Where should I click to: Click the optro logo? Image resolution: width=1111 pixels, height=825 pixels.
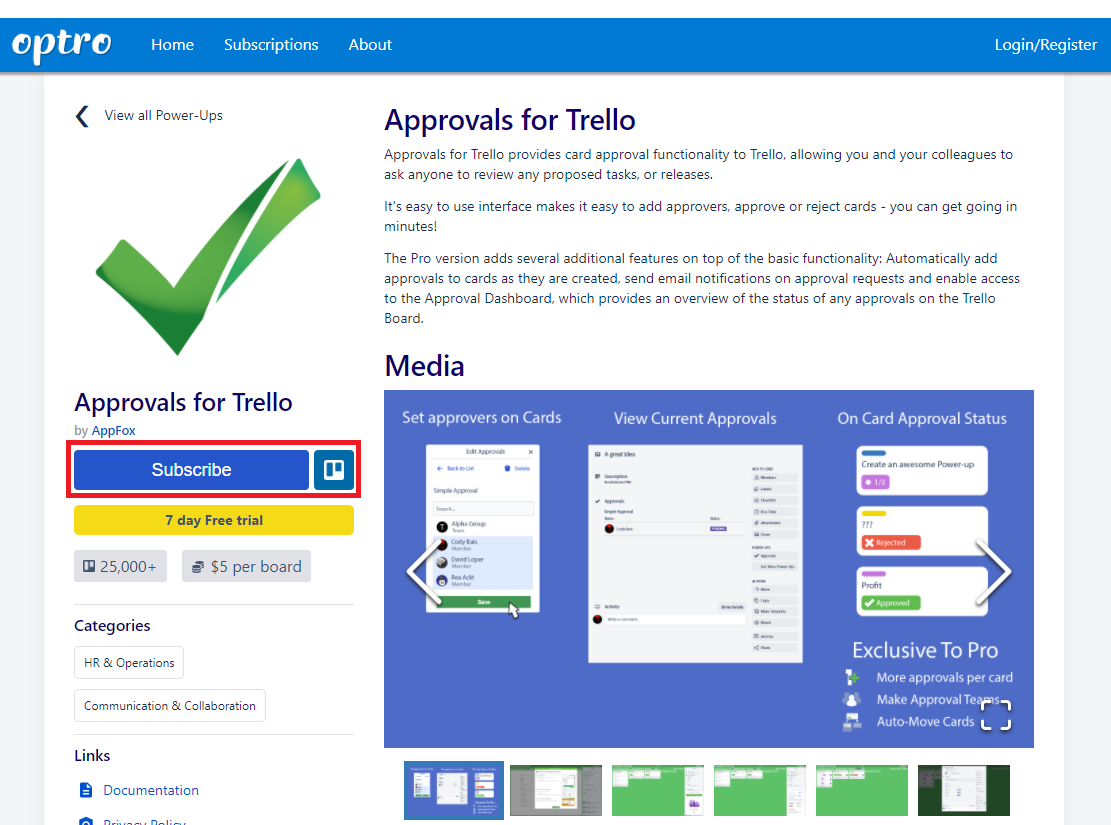click(x=62, y=45)
